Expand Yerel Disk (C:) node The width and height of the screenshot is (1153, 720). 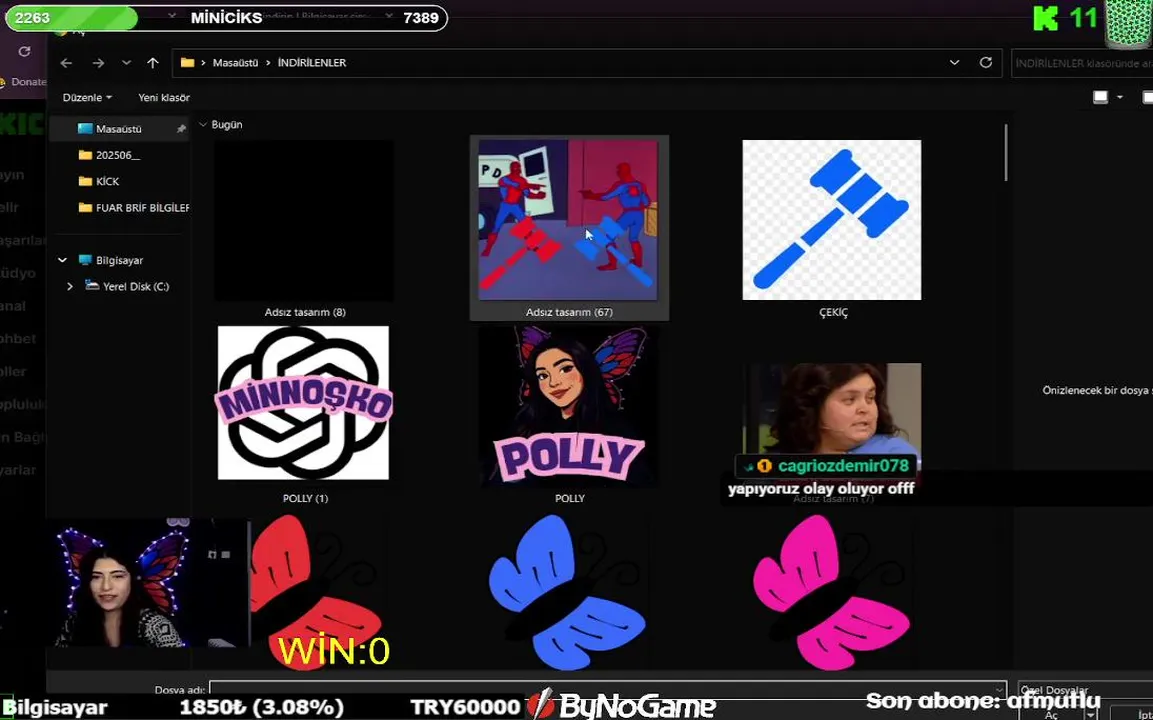(70, 286)
